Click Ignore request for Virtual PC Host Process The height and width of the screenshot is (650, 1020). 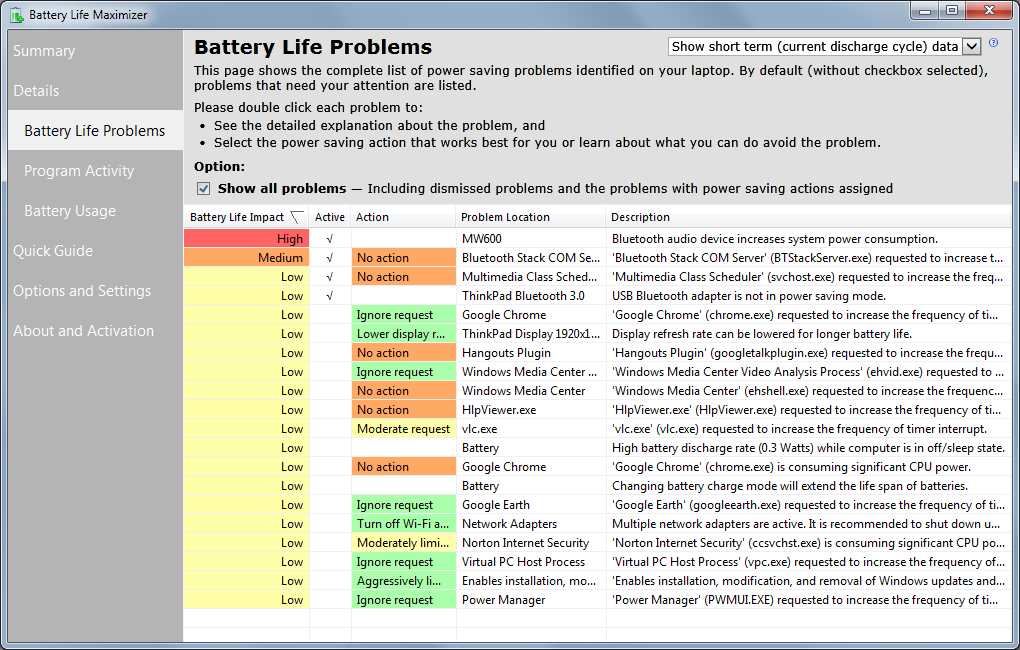pos(404,562)
